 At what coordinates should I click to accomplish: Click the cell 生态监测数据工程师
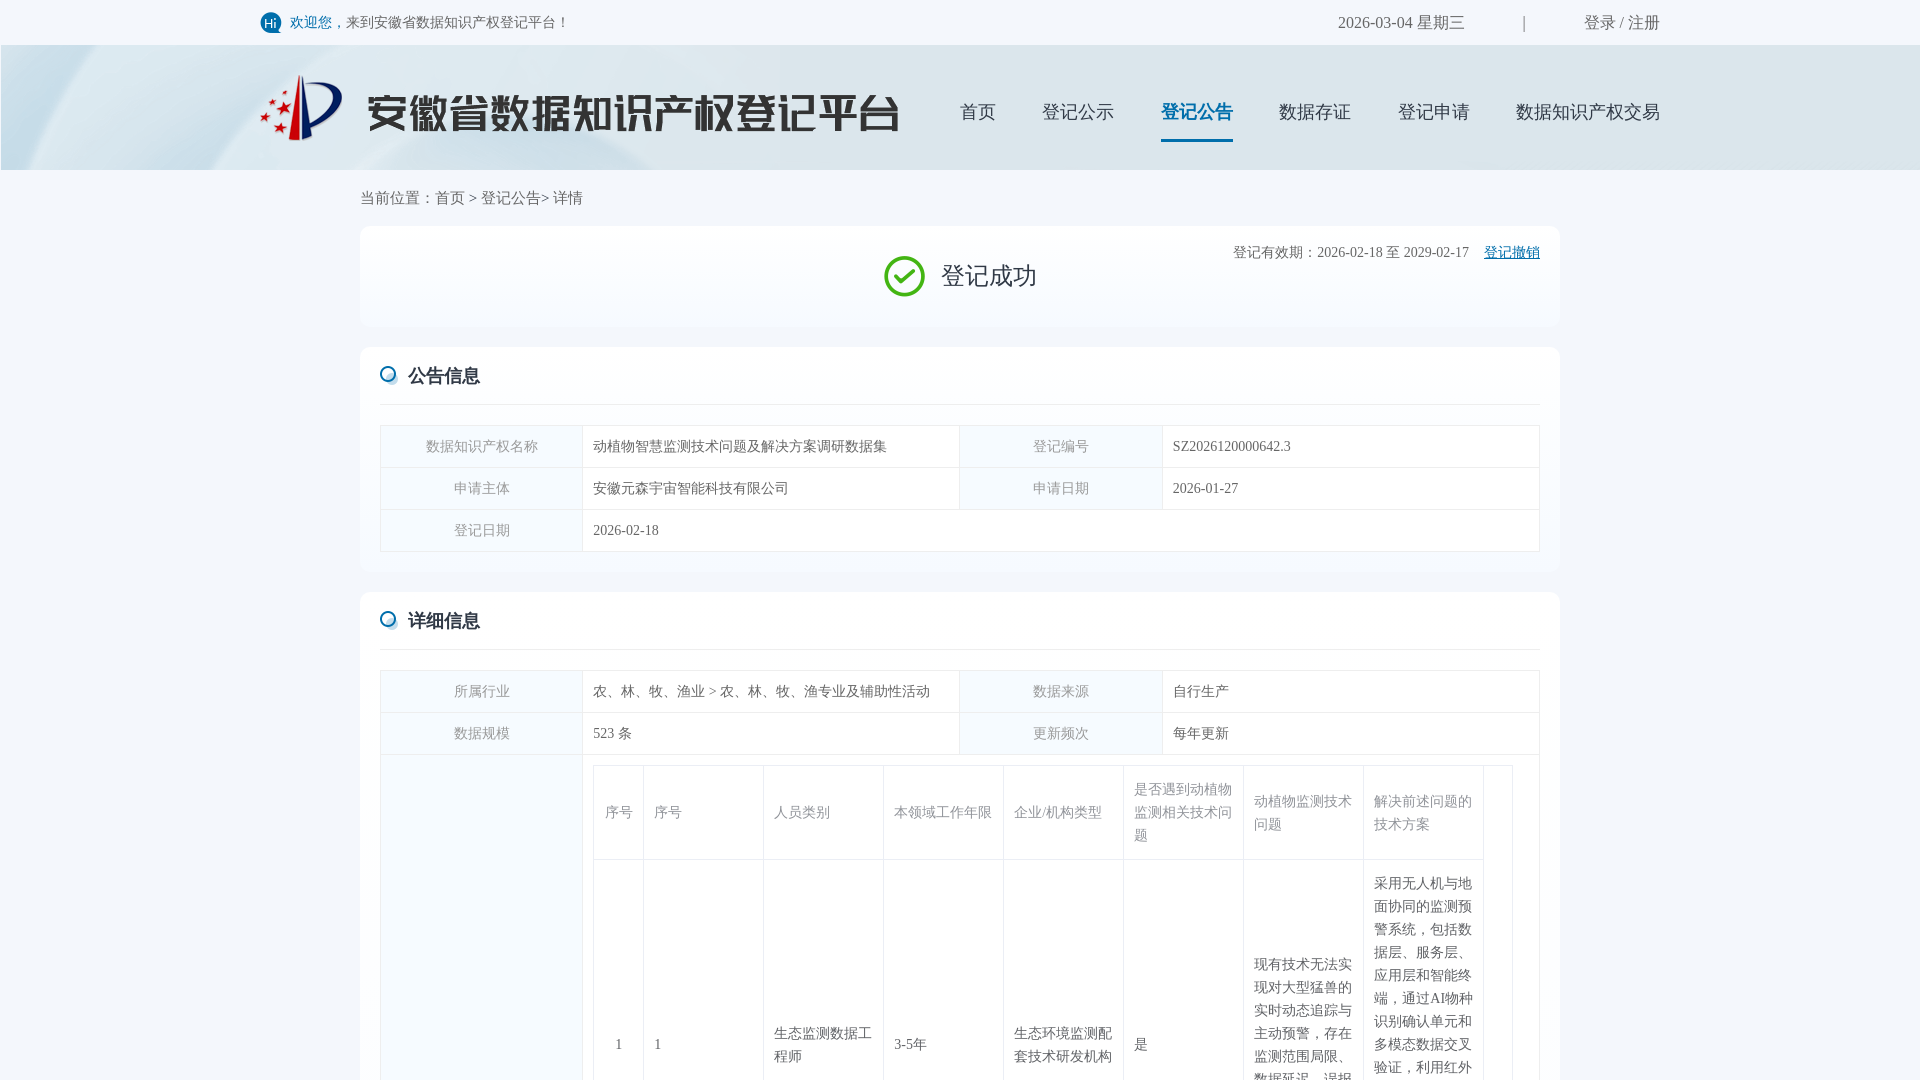(x=823, y=1045)
